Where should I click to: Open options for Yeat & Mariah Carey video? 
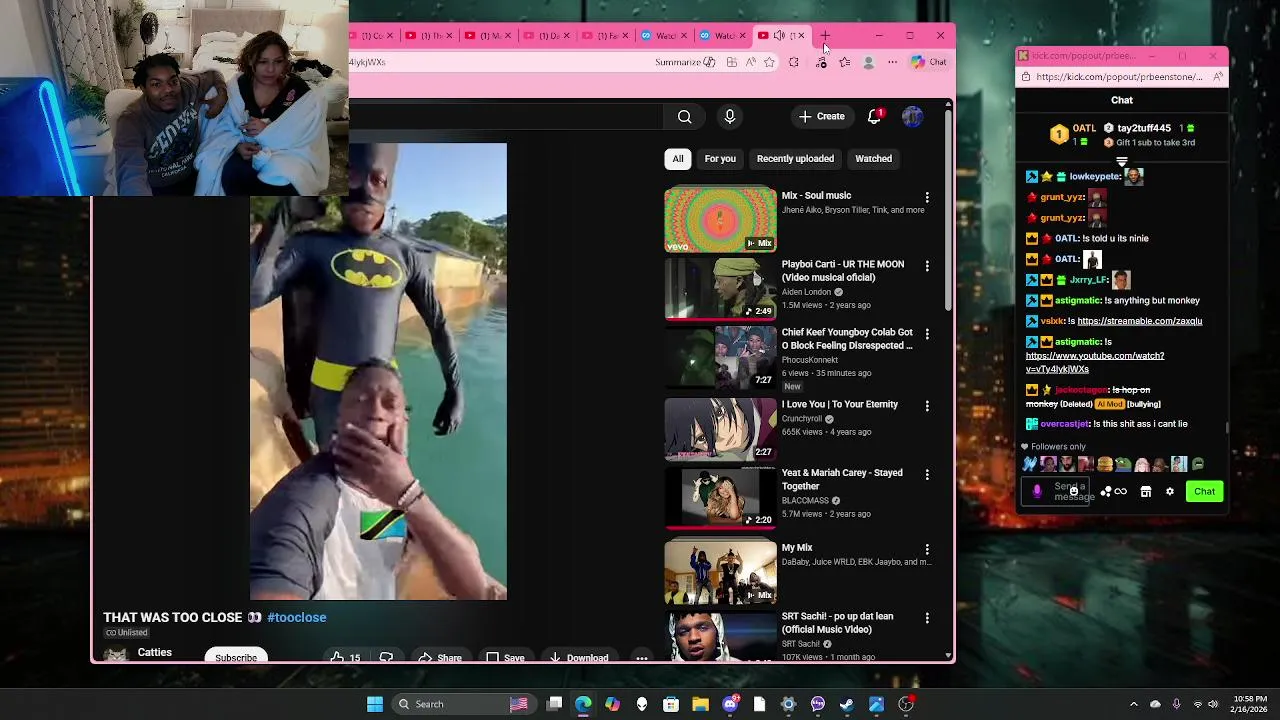pyautogui.click(x=927, y=475)
